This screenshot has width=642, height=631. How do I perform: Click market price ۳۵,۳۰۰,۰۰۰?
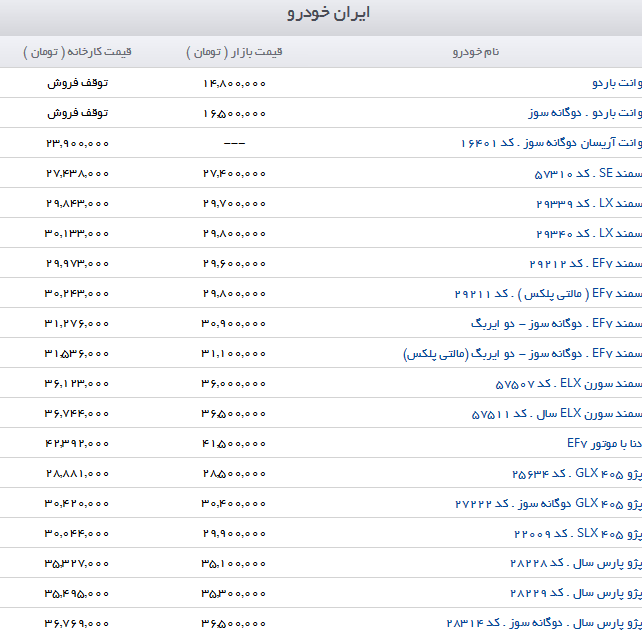click(x=233, y=594)
